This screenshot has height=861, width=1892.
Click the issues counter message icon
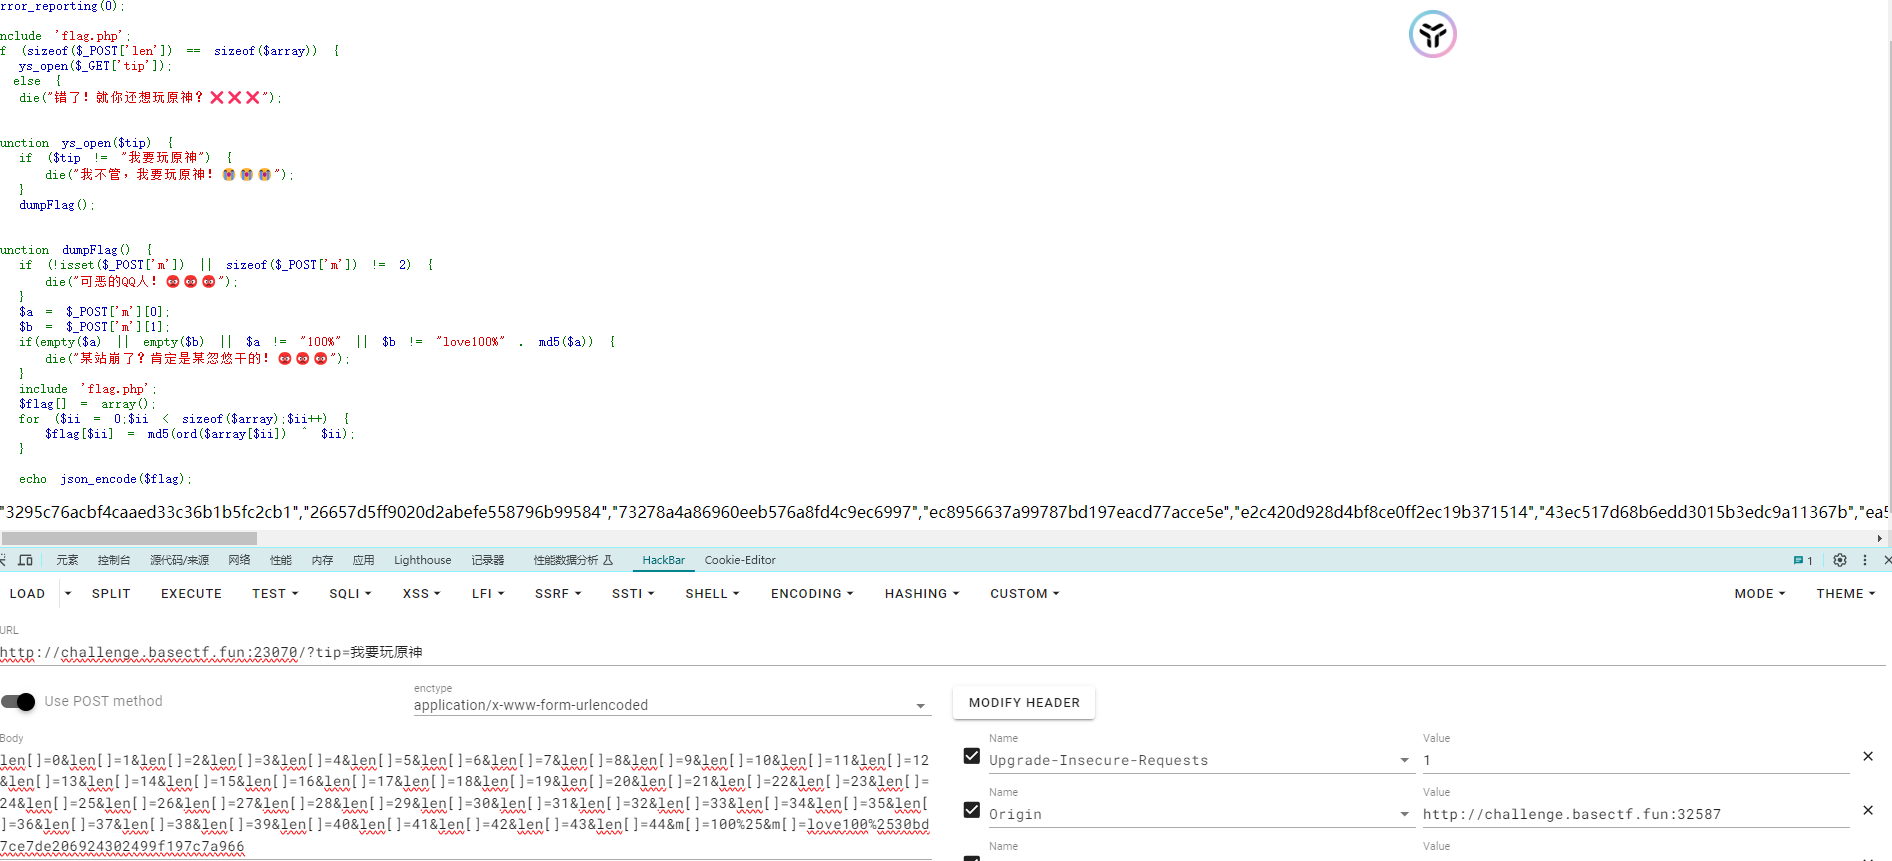tap(1803, 560)
